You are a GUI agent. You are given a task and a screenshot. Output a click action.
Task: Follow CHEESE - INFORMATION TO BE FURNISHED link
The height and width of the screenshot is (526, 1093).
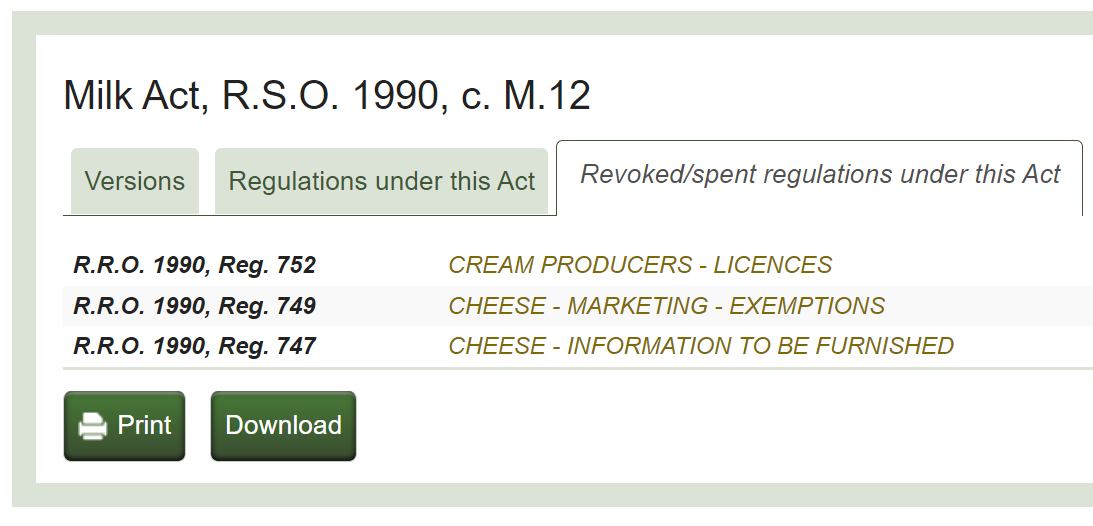[701, 346]
